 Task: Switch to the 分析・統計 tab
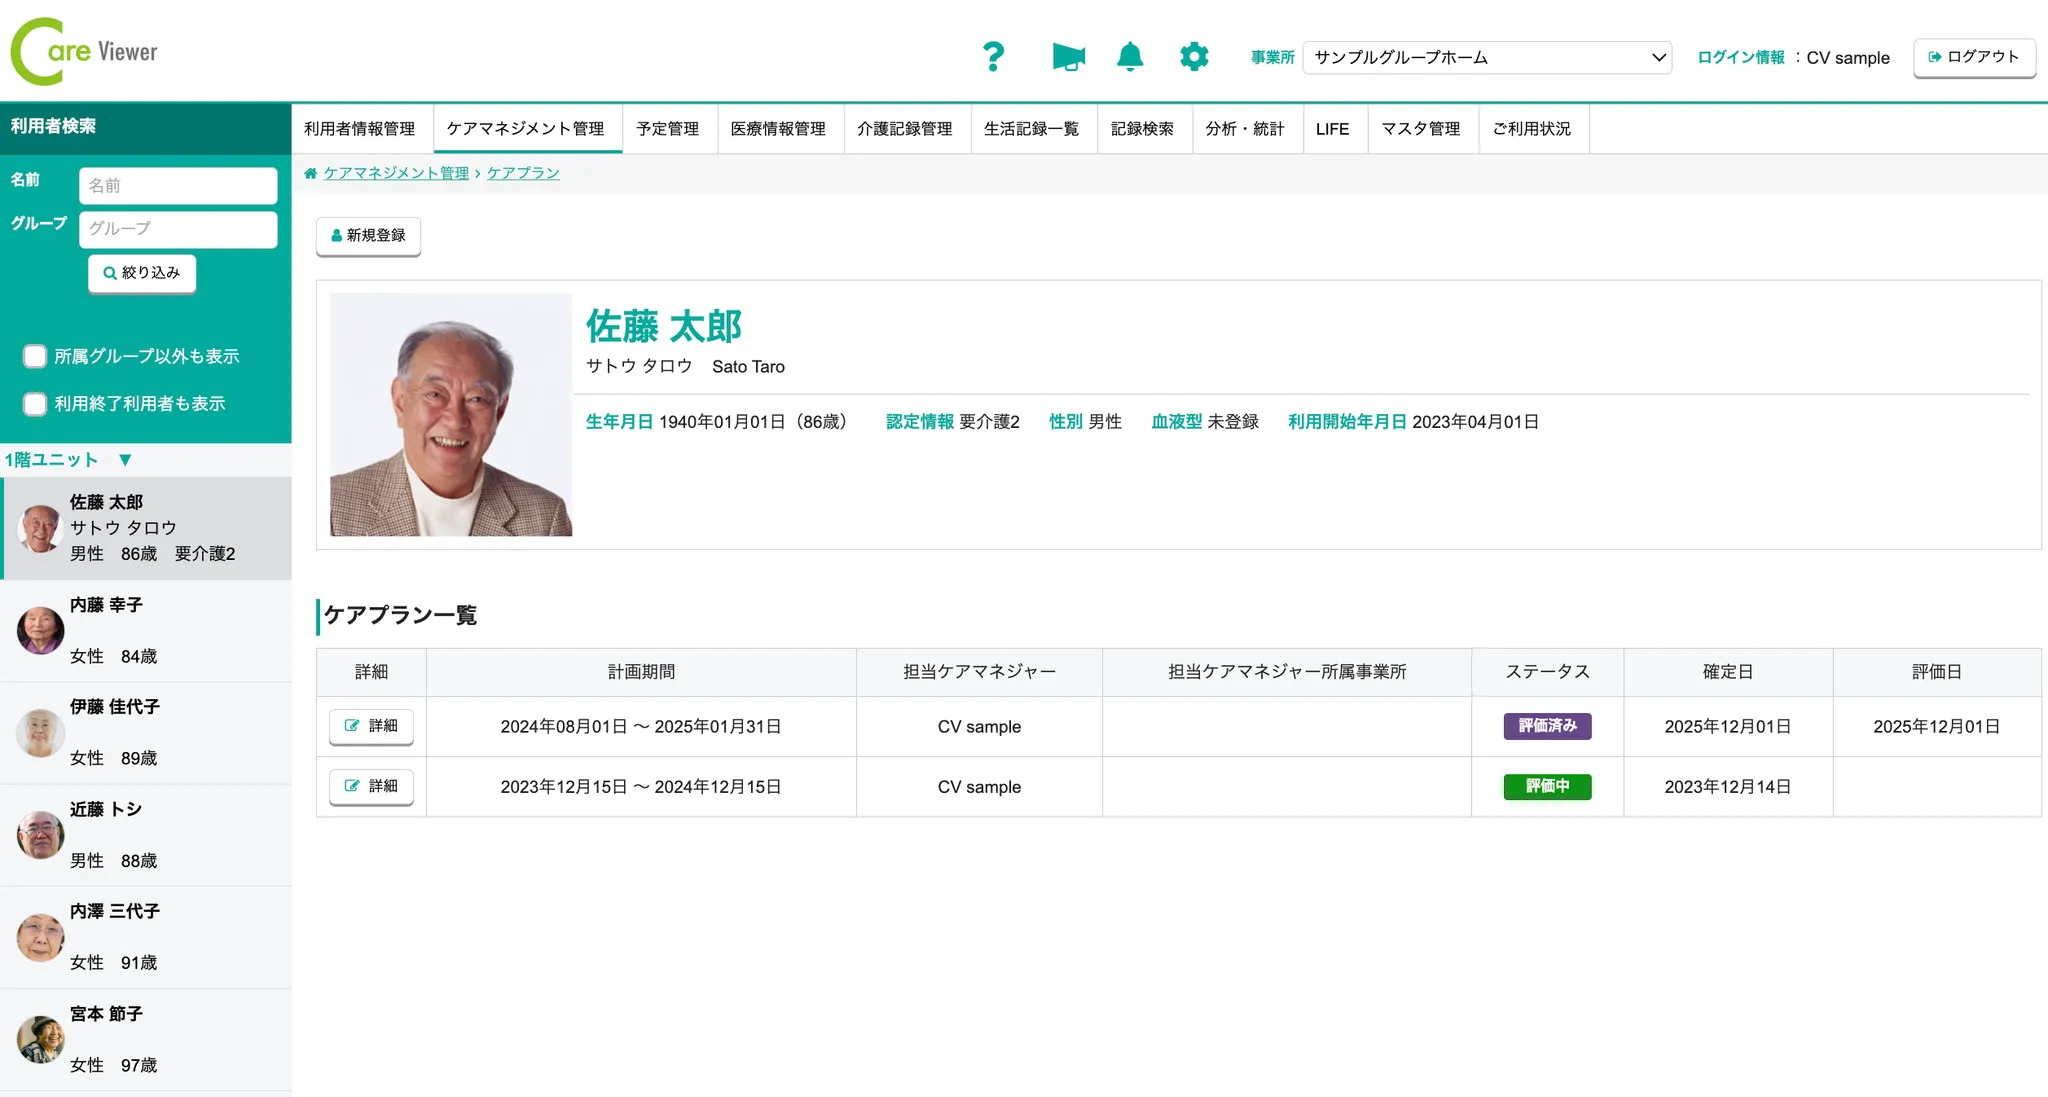1245,129
